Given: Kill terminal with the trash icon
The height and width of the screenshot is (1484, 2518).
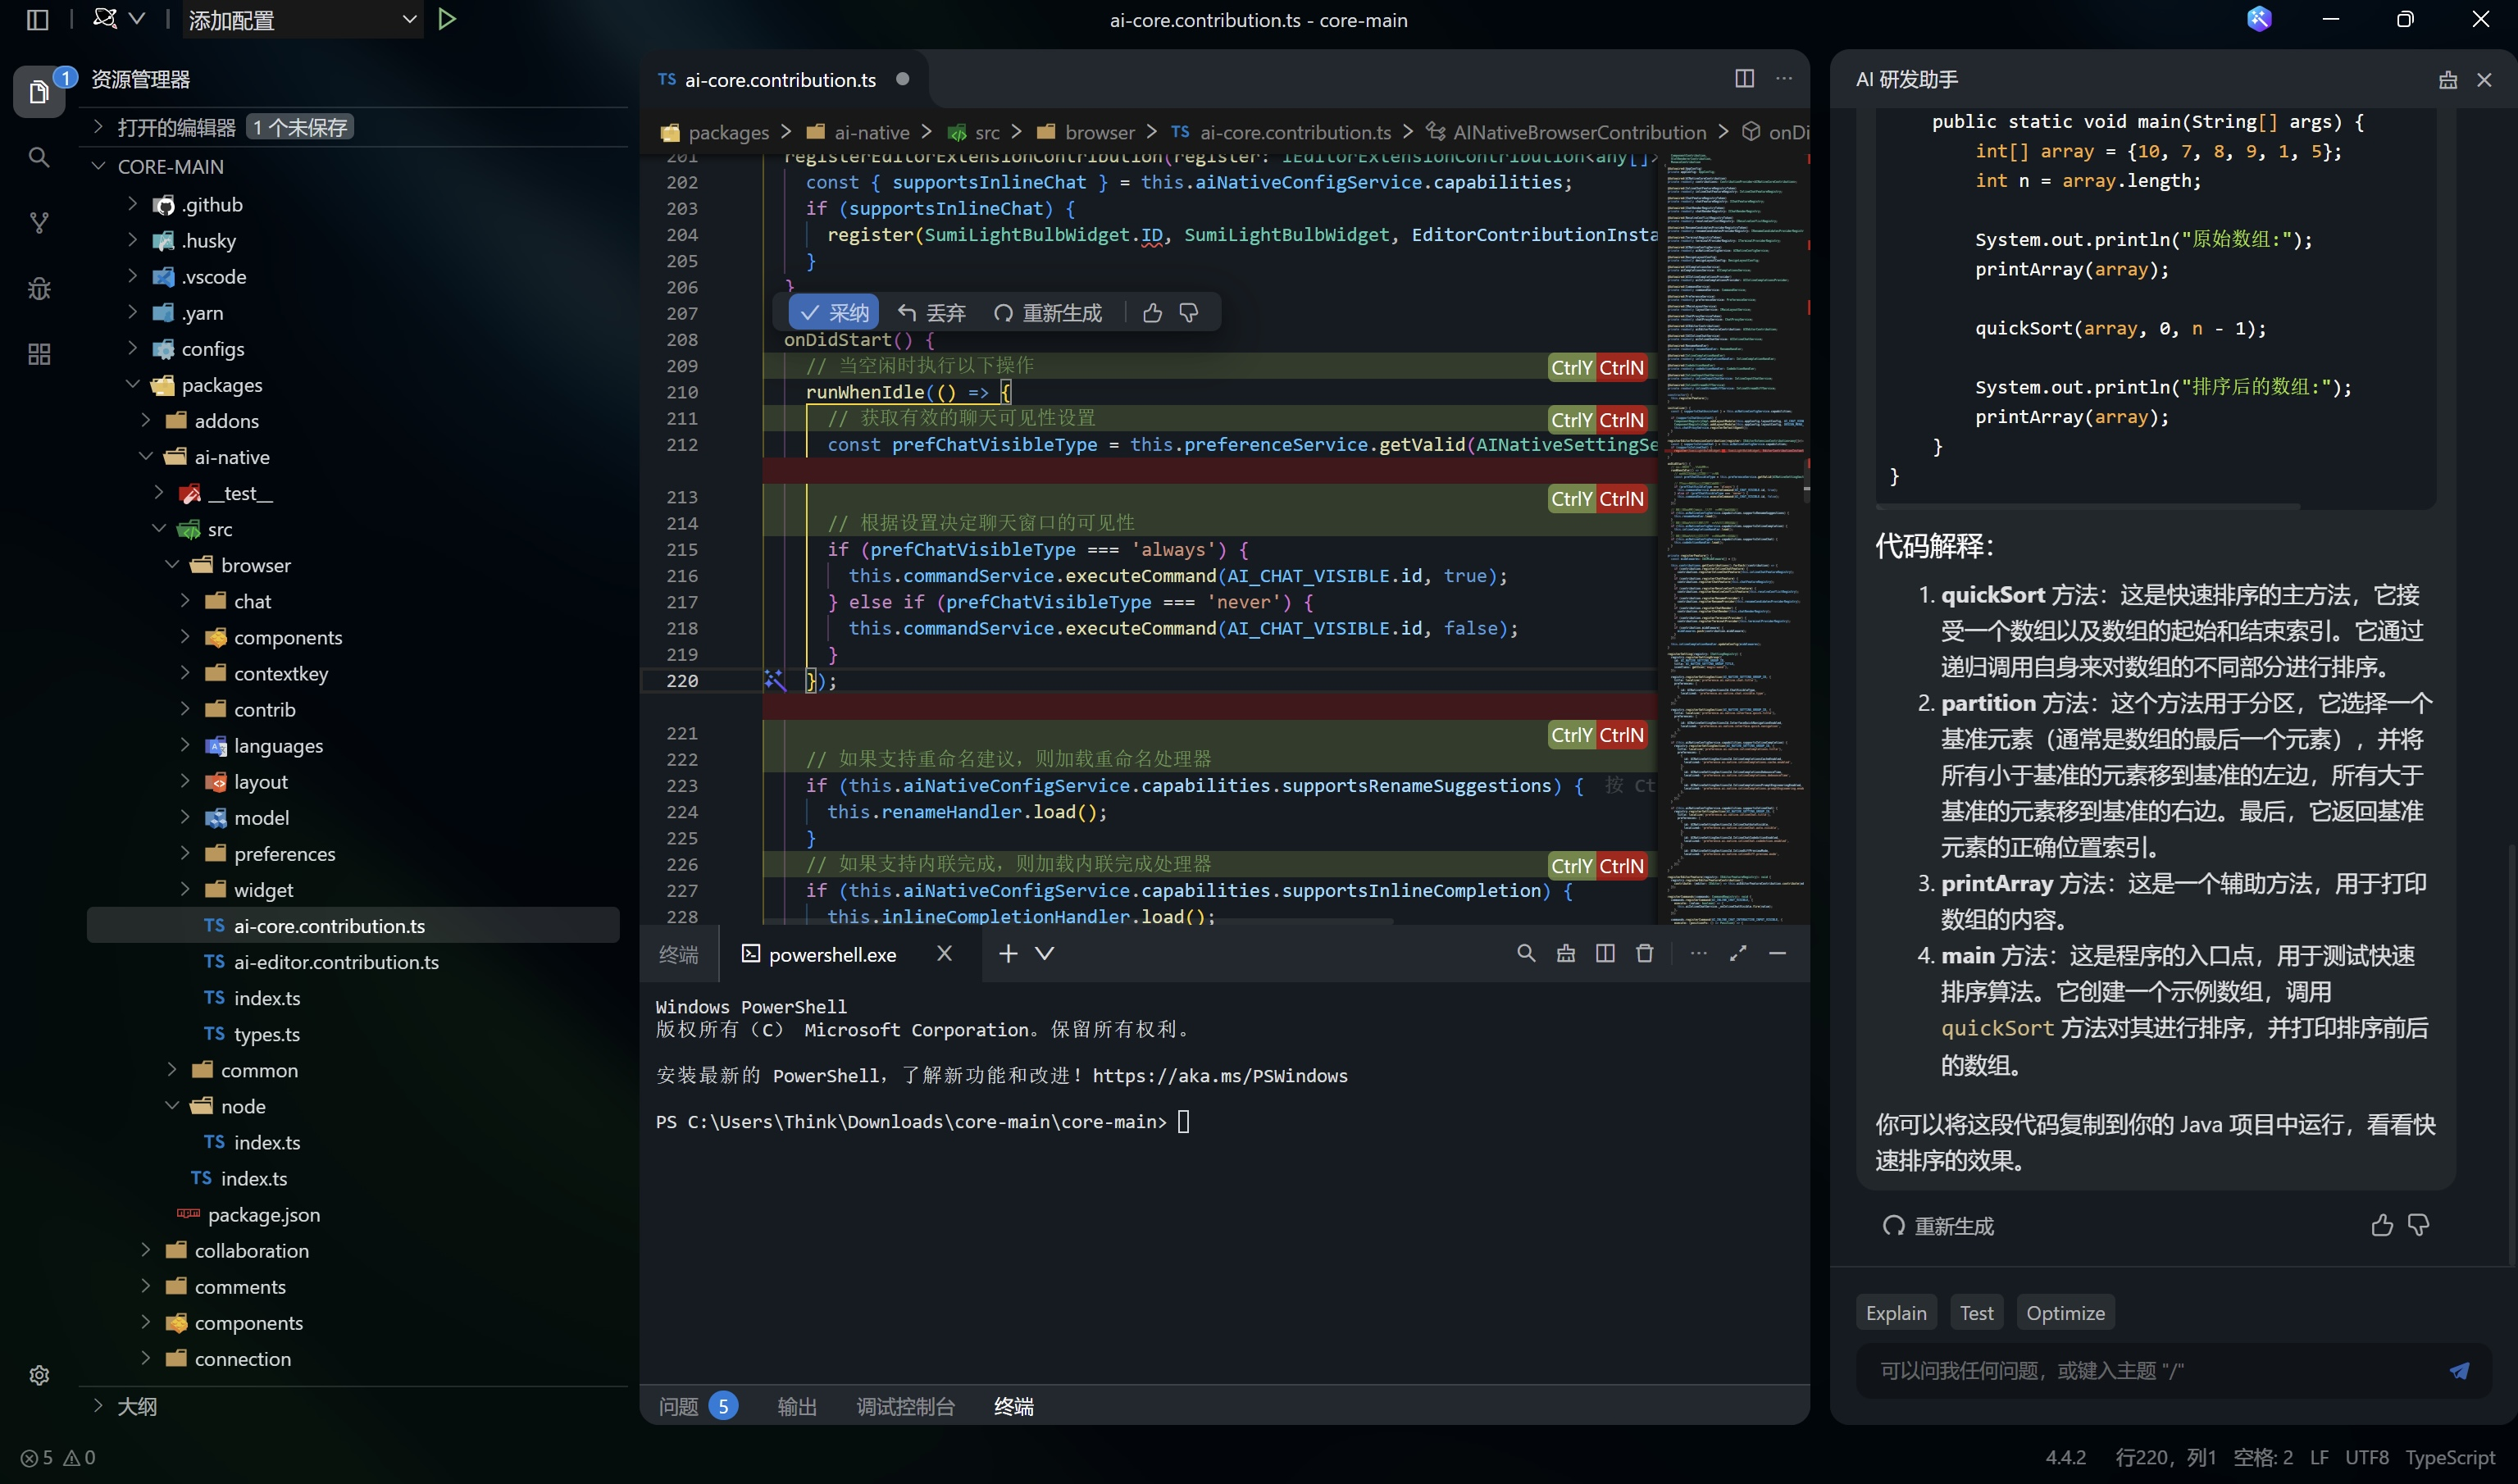Looking at the screenshot, I should tap(1644, 953).
